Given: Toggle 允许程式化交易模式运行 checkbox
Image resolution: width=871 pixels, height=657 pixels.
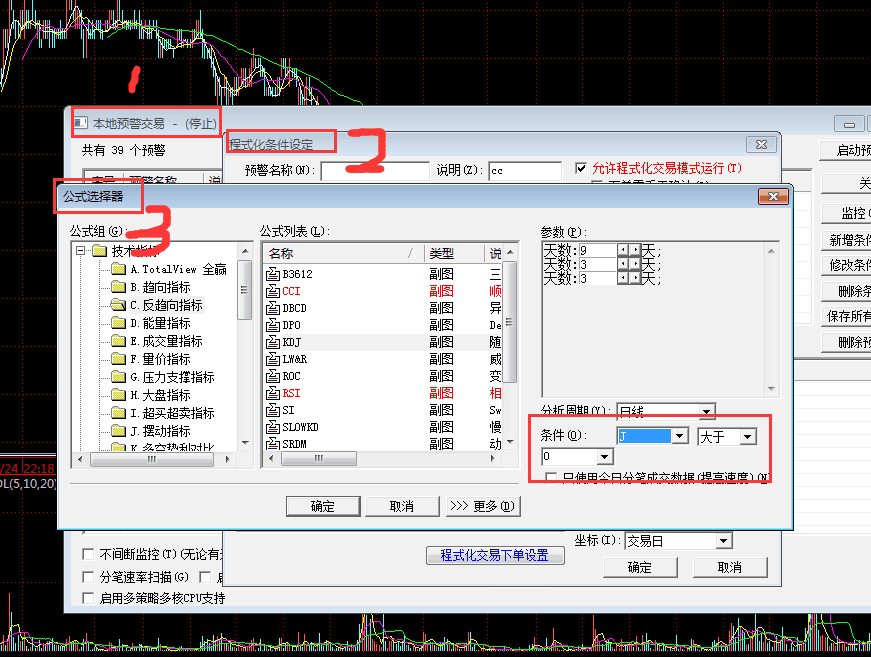Looking at the screenshot, I should pyautogui.click(x=581, y=168).
